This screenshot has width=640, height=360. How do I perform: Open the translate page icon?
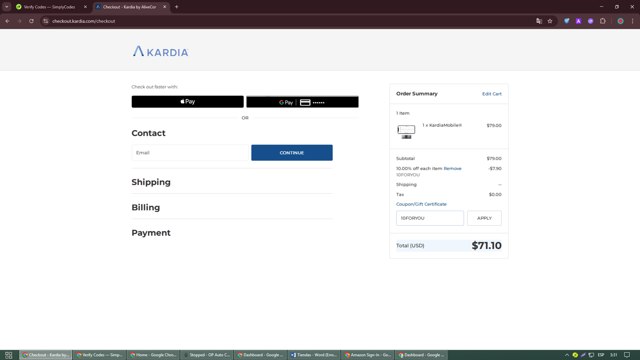click(539, 21)
